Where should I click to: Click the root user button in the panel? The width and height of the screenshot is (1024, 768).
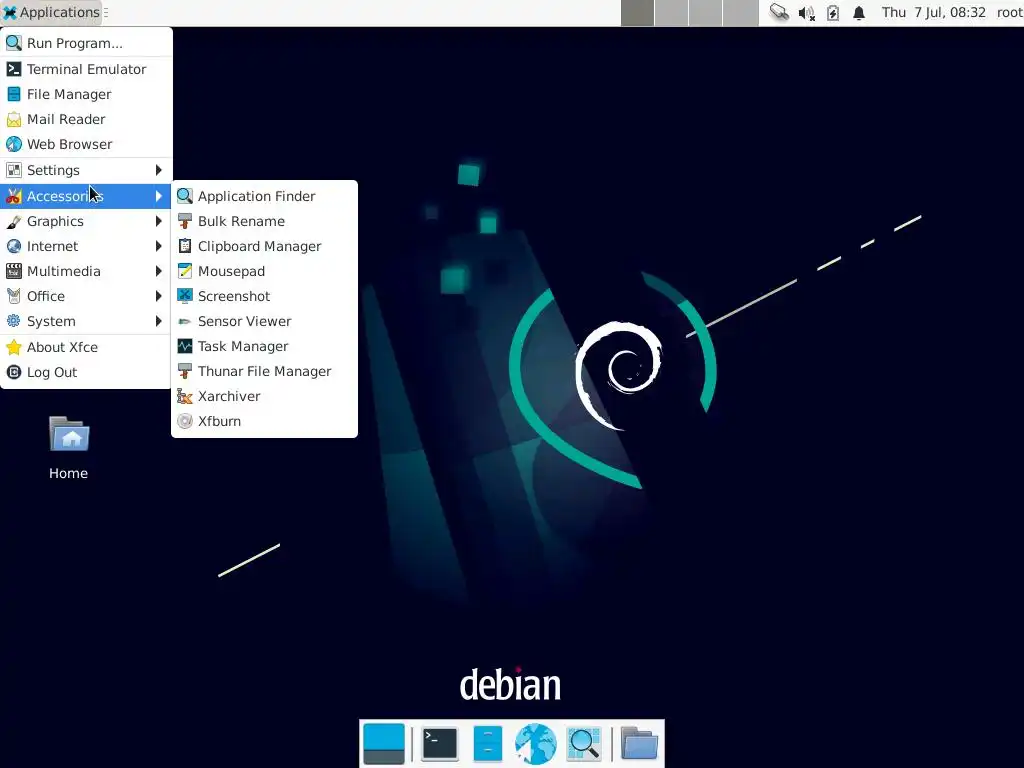[1009, 12]
